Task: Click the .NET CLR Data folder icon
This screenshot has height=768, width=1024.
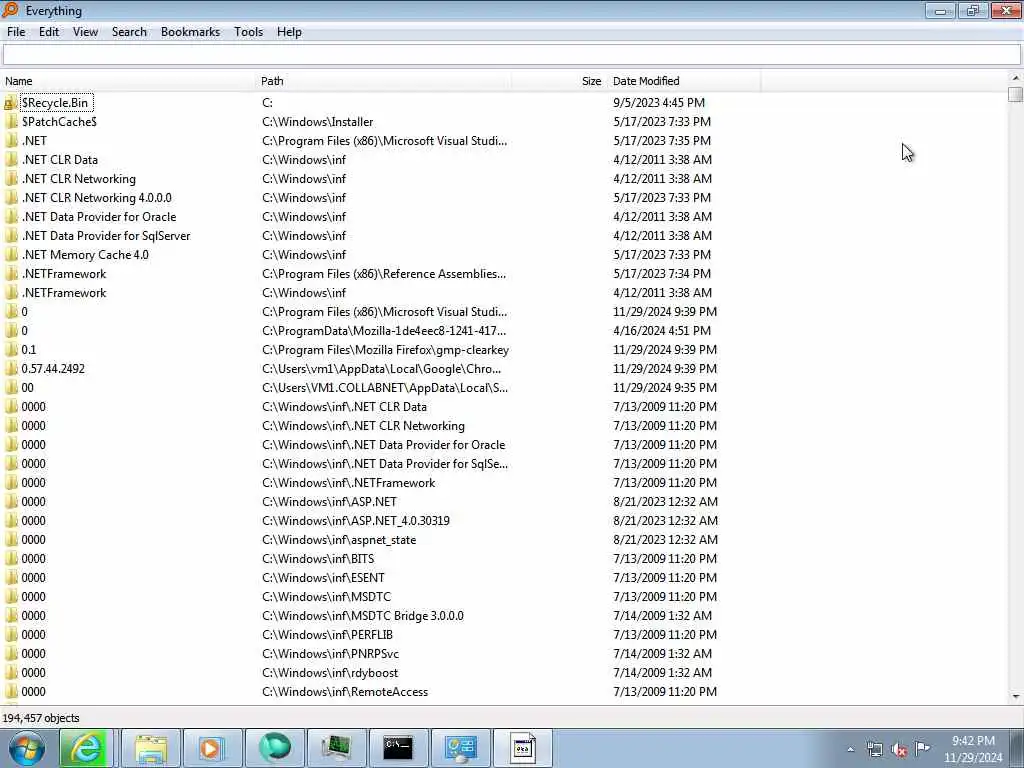Action: click(x=10, y=160)
